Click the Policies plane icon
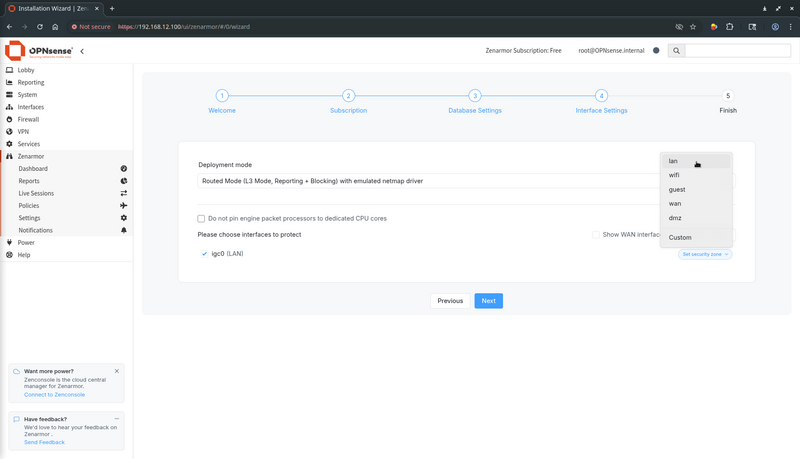Screen dimensions: 800x459 point(123,206)
